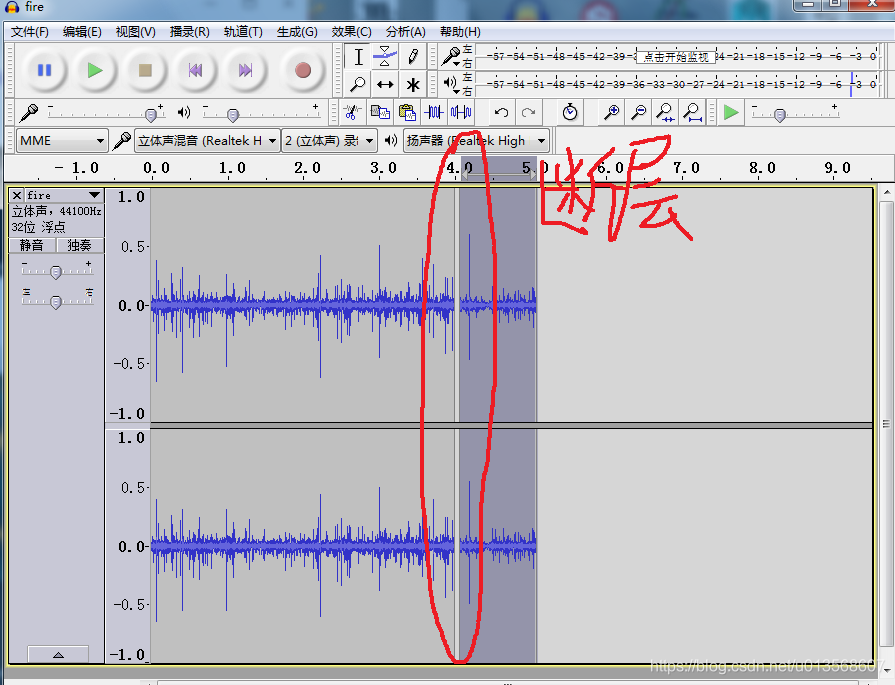Select the Multi-Tool asterisk icon
This screenshot has height=685, width=895.
(x=413, y=84)
